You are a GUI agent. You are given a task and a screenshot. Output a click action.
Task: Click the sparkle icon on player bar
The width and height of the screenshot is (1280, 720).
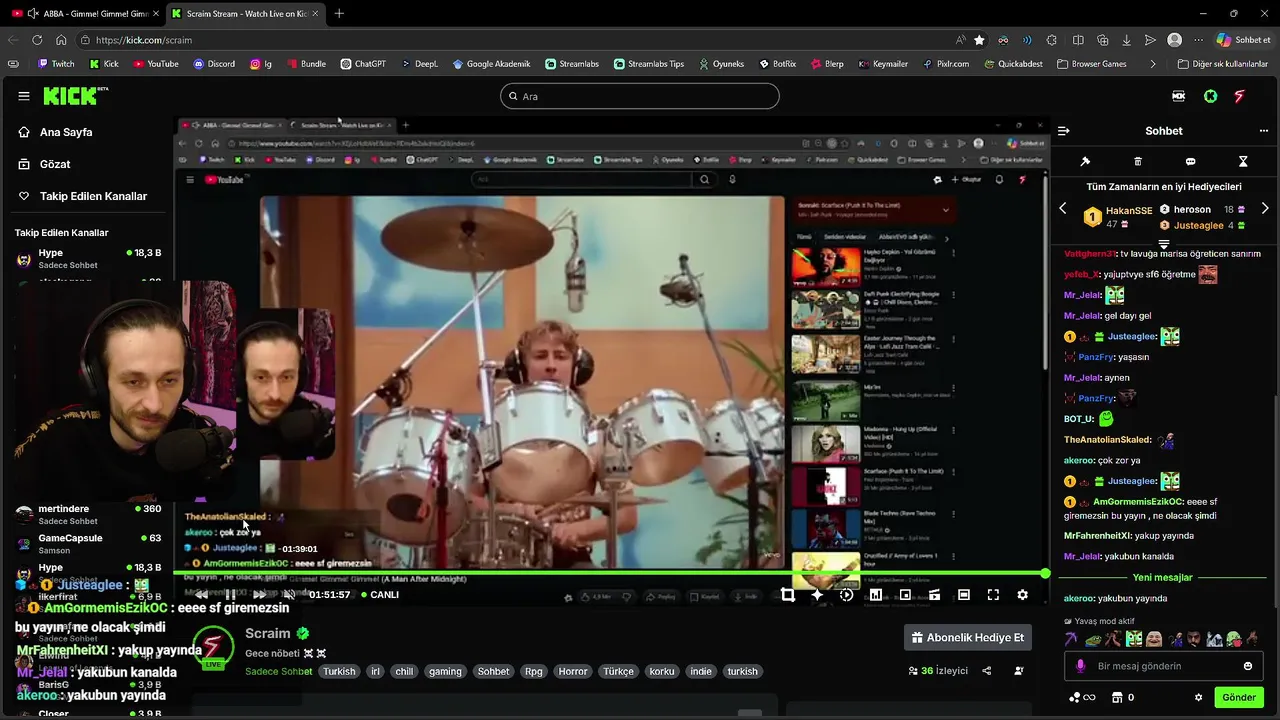817,595
